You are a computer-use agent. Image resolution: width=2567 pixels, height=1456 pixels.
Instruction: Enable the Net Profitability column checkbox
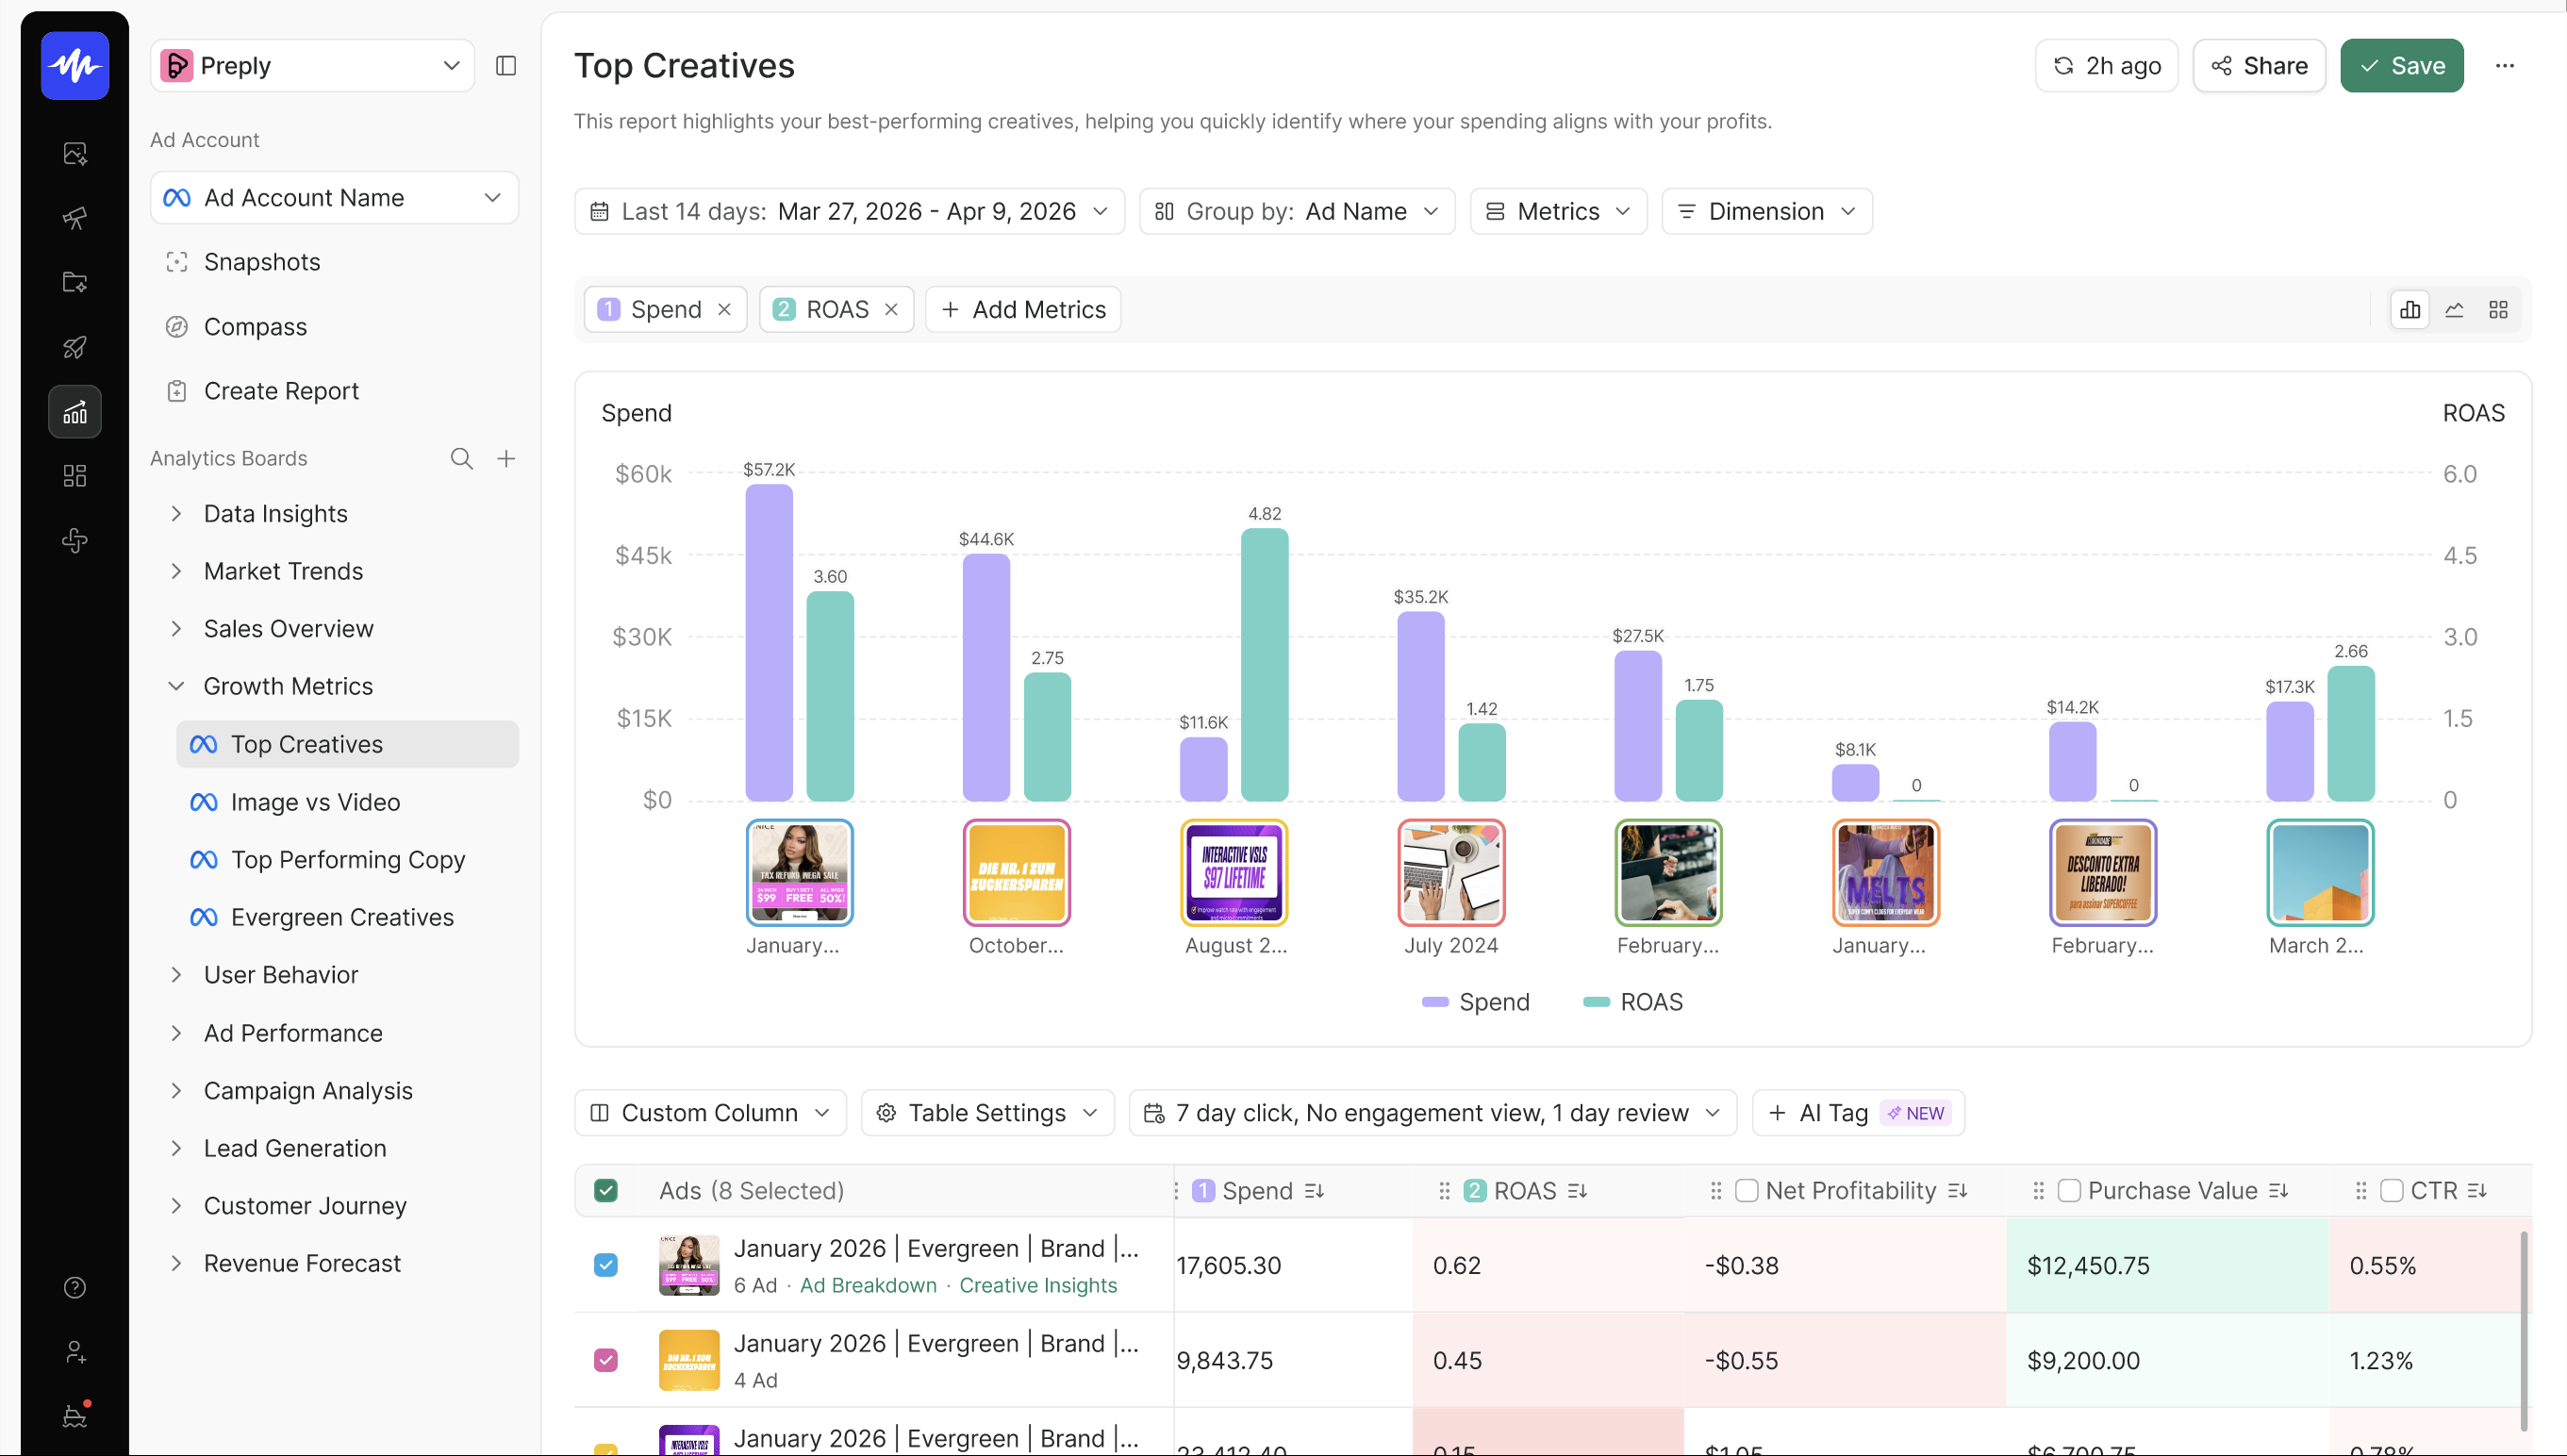click(1746, 1190)
